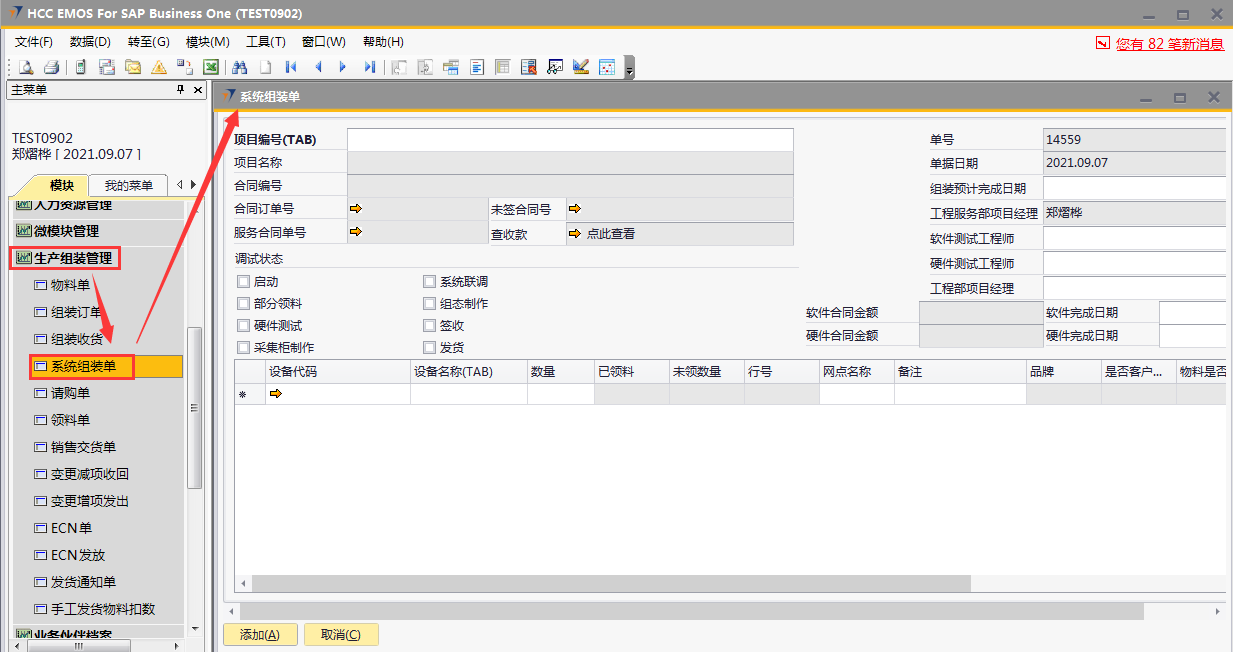1233x652 pixels.
Task: Expand the 微模块管理 module
Action: point(65,231)
